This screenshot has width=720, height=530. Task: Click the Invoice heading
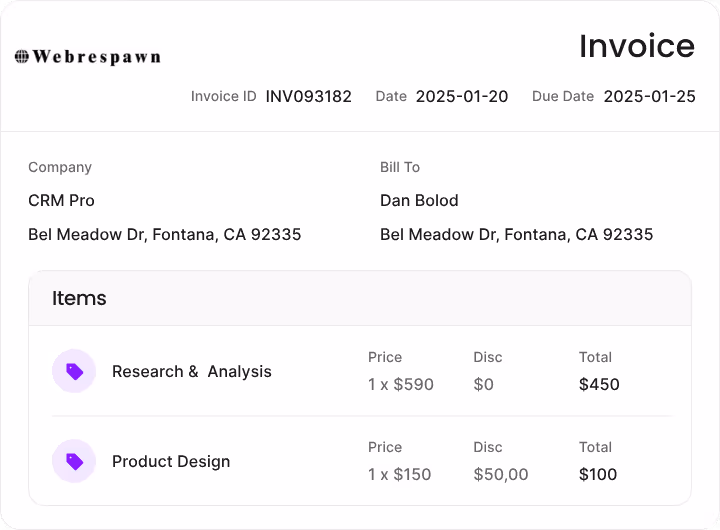(x=636, y=46)
